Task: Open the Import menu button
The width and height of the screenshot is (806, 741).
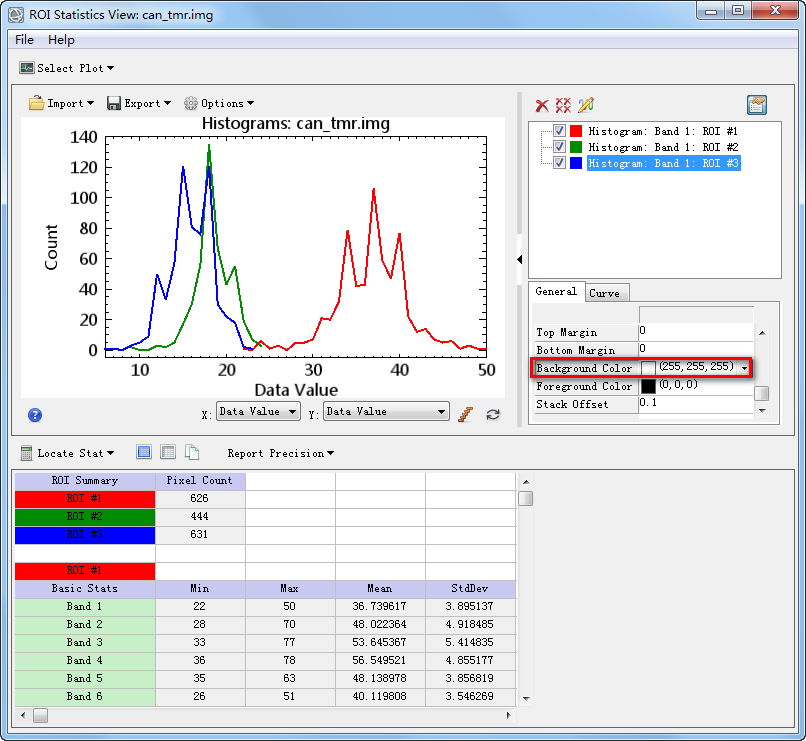Action: pos(62,103)
